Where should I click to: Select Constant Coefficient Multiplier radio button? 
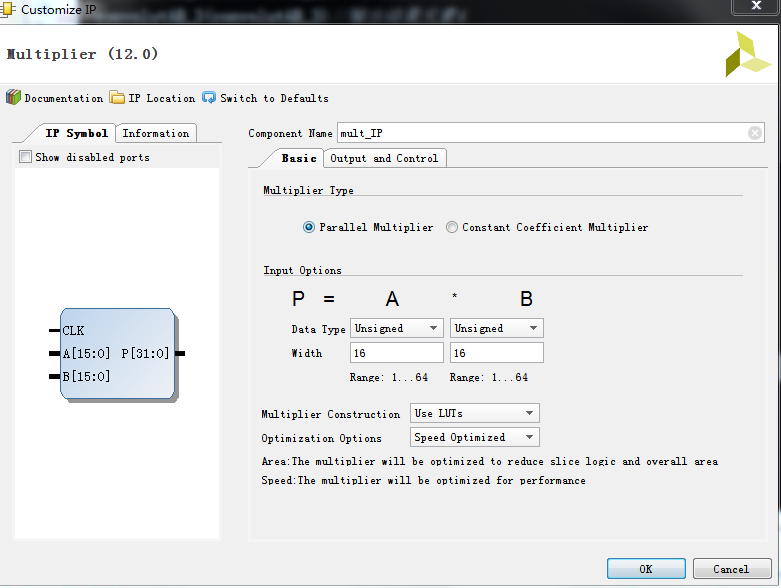pos(452,227)
